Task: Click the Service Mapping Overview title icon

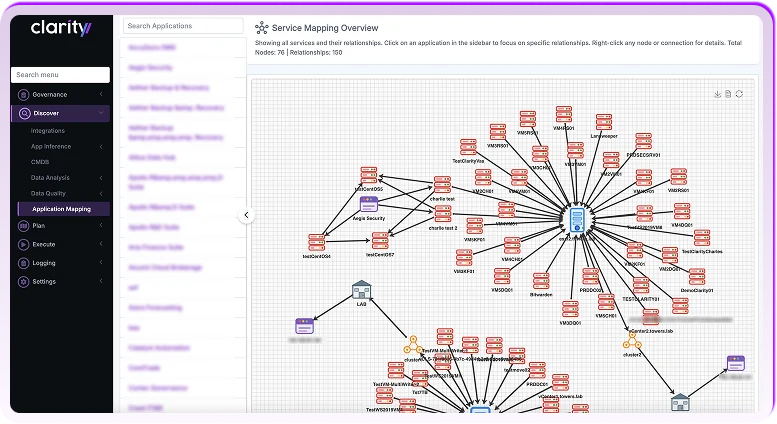Action: 262,28
